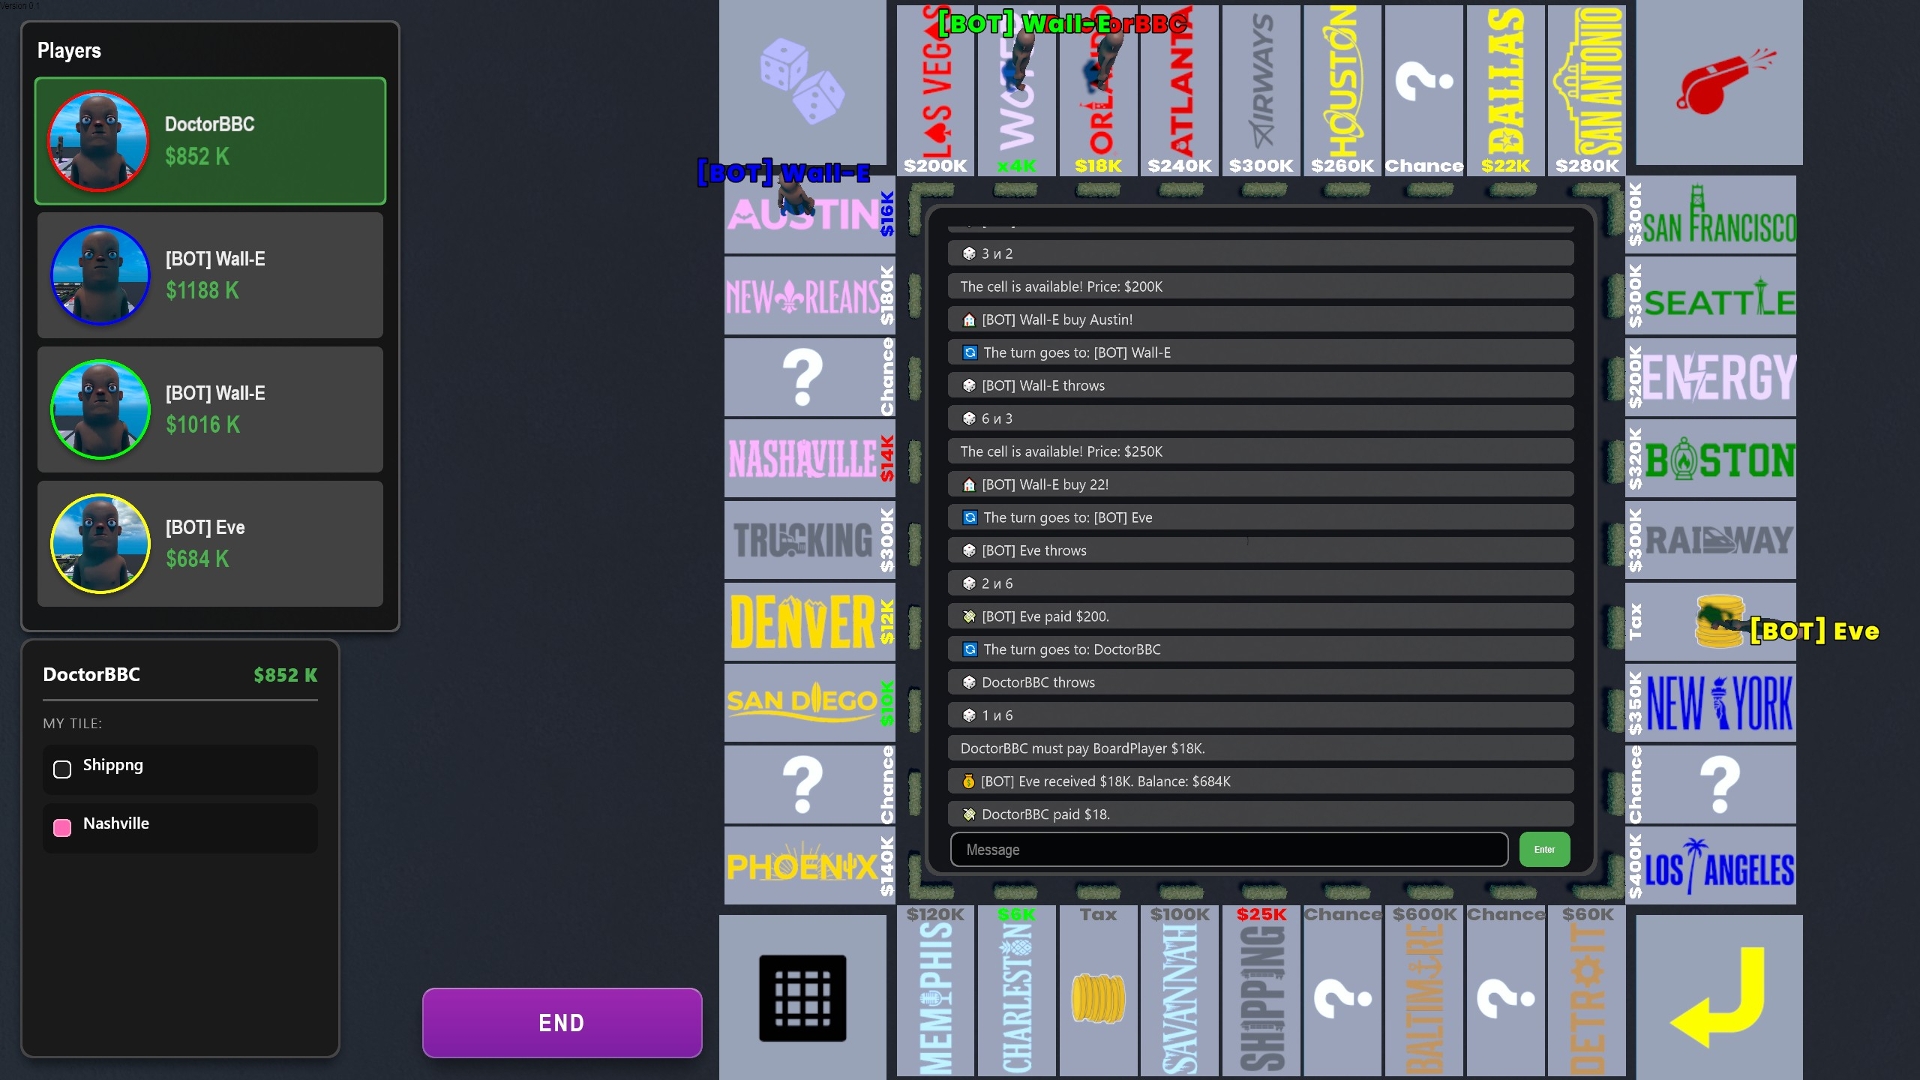Toggle the pink Nashville tile marker
Screen dimensions: 1920x1080
(62, 827)
